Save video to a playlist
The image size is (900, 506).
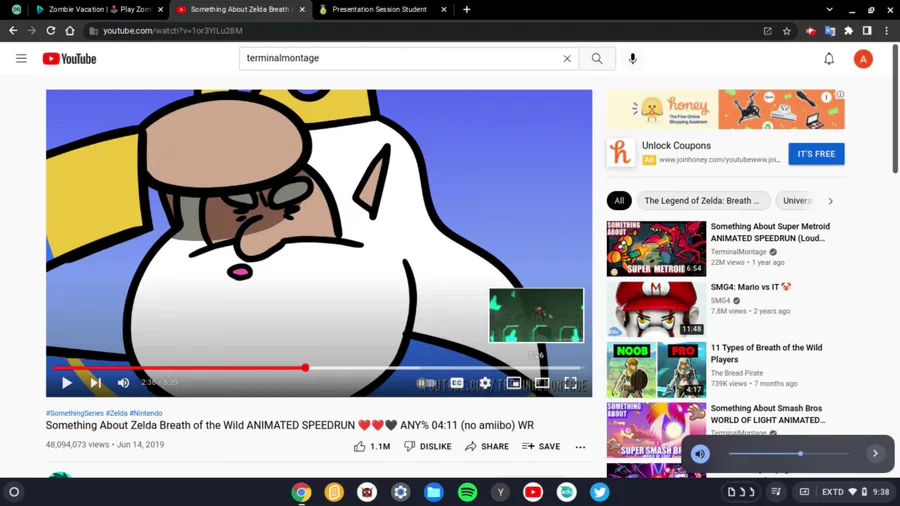pyautogui.click(x=541, y=446)
